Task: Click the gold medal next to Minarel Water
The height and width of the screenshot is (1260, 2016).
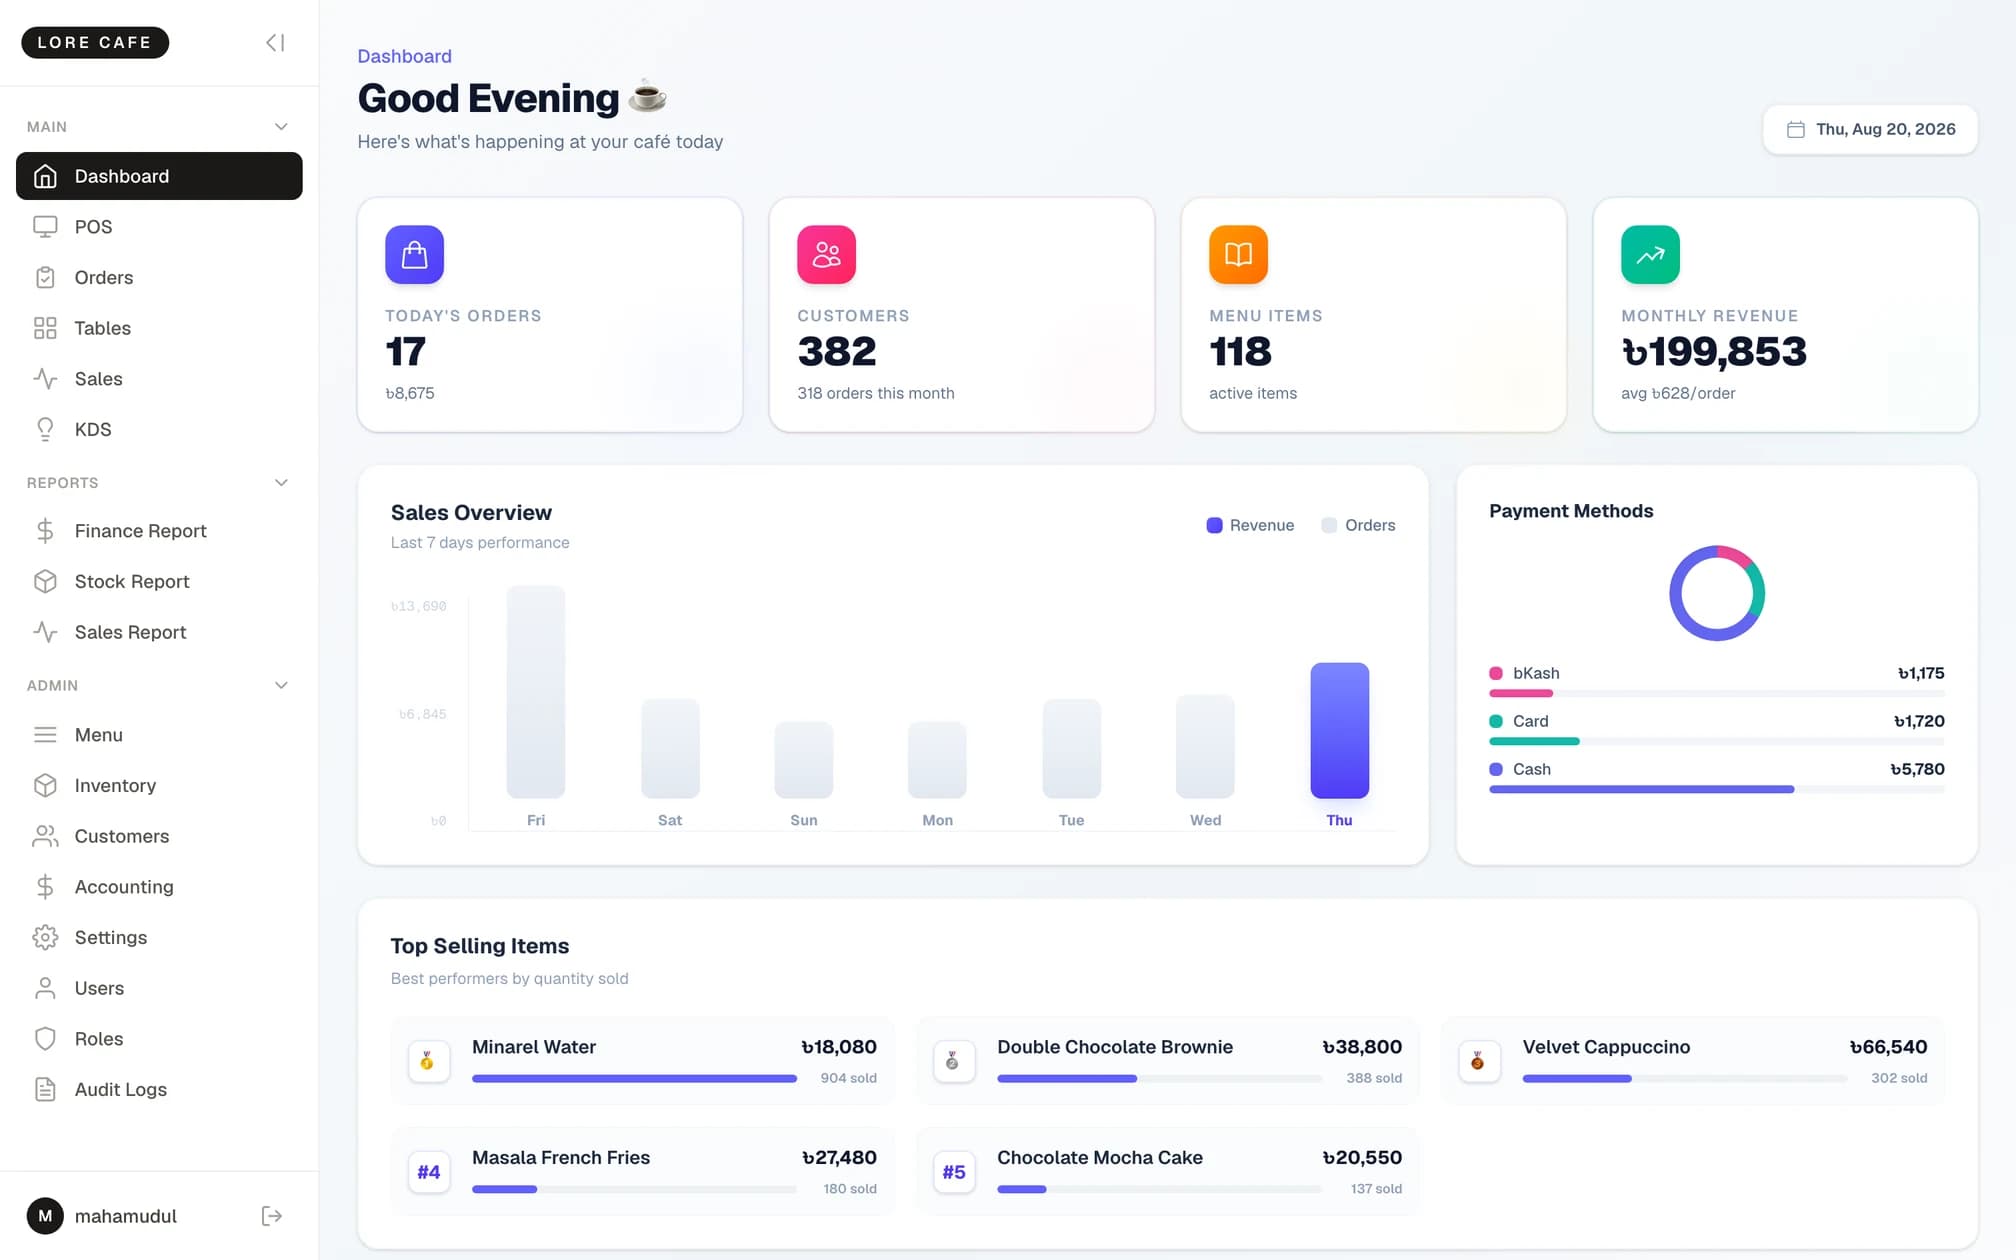Action: click(x=428, y=1061)
